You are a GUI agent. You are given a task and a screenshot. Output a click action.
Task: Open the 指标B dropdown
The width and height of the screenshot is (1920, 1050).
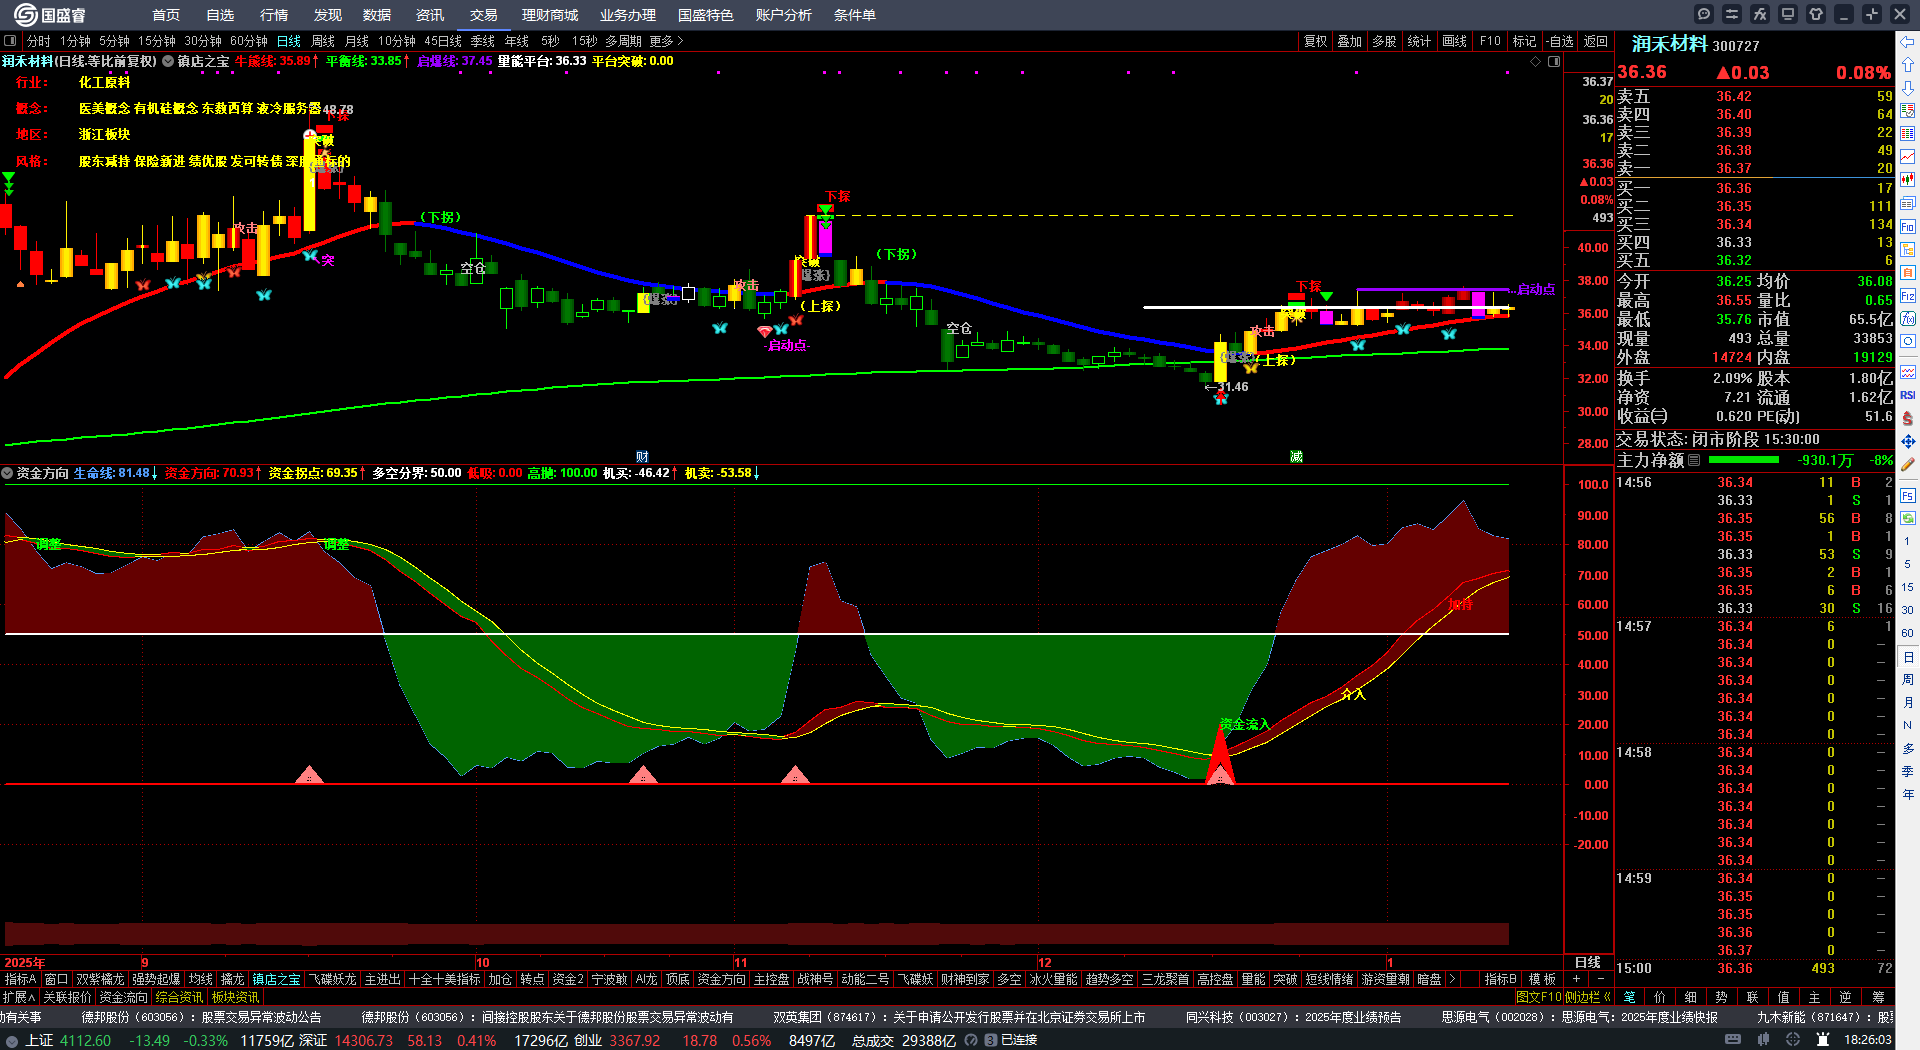tap(1500, 979)
